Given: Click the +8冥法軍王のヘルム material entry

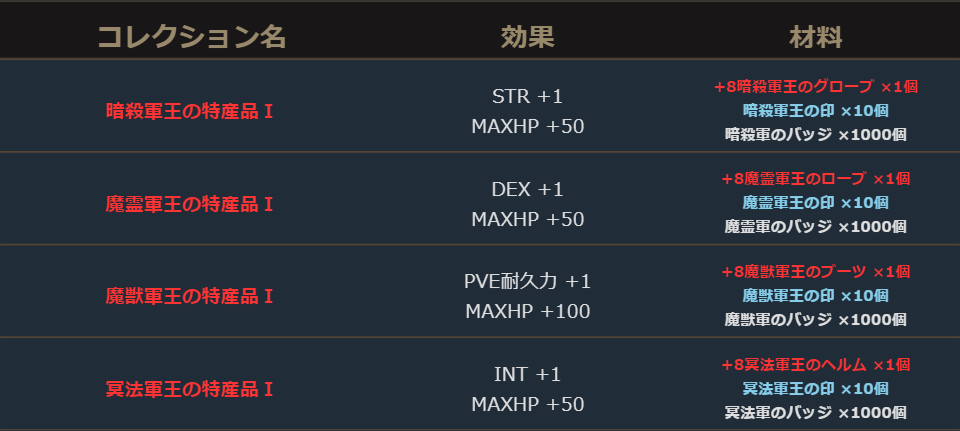Looking at the screenshot, I should point(815,365).
